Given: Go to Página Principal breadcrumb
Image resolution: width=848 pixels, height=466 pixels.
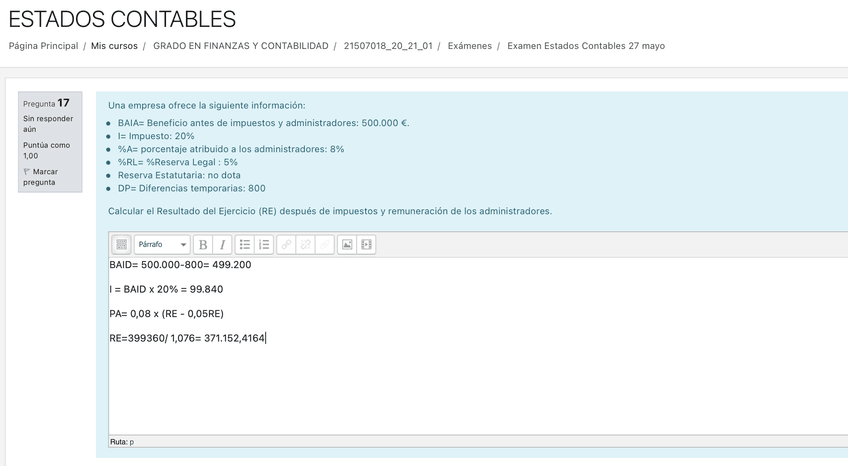Looking at the screenshot, I should pyautogui.click(x=43, y=46).
